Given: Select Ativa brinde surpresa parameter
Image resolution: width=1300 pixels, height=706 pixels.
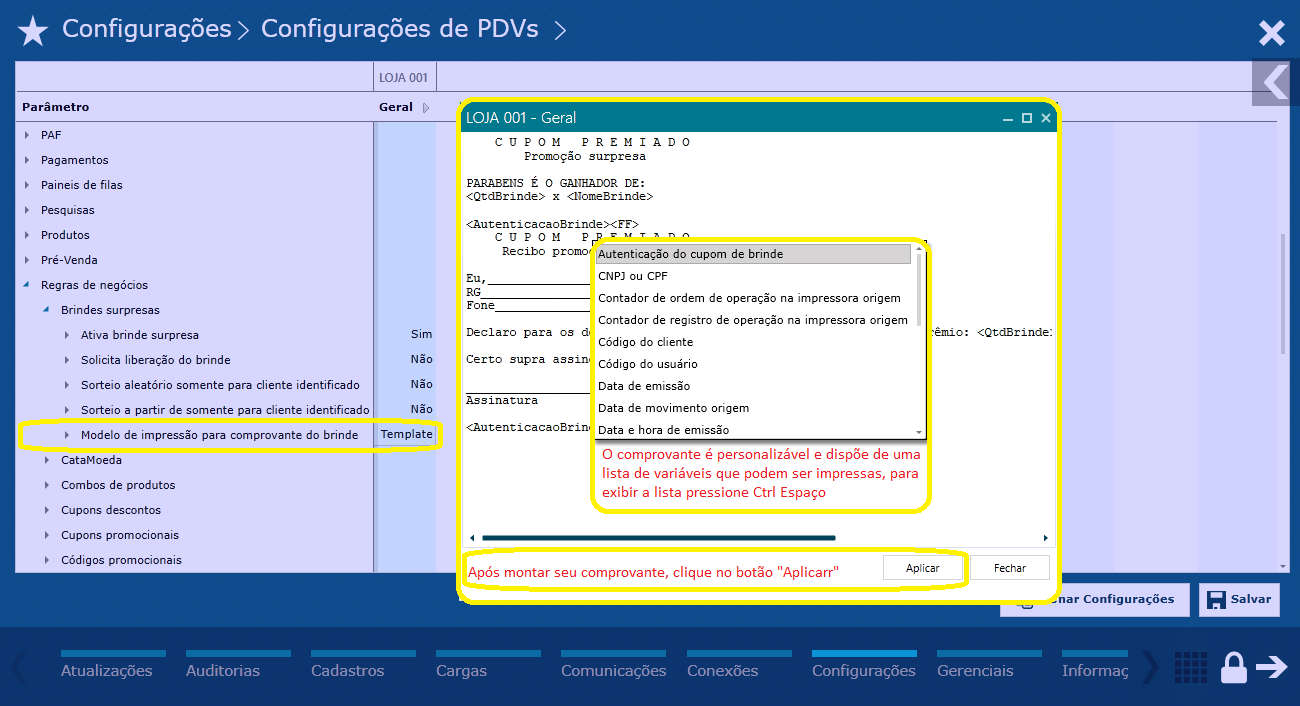Looking at the screenshot, I should (x=140, y=335).
